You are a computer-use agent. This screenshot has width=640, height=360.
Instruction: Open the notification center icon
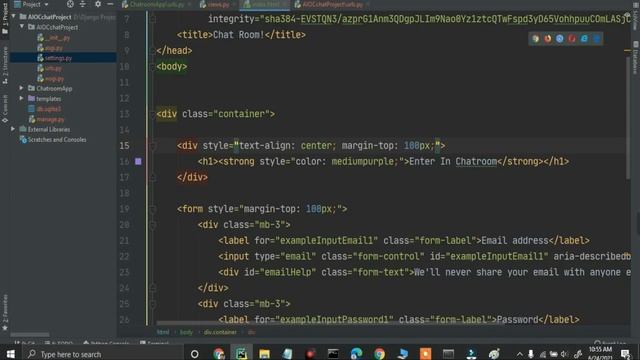tap(625, 354)
